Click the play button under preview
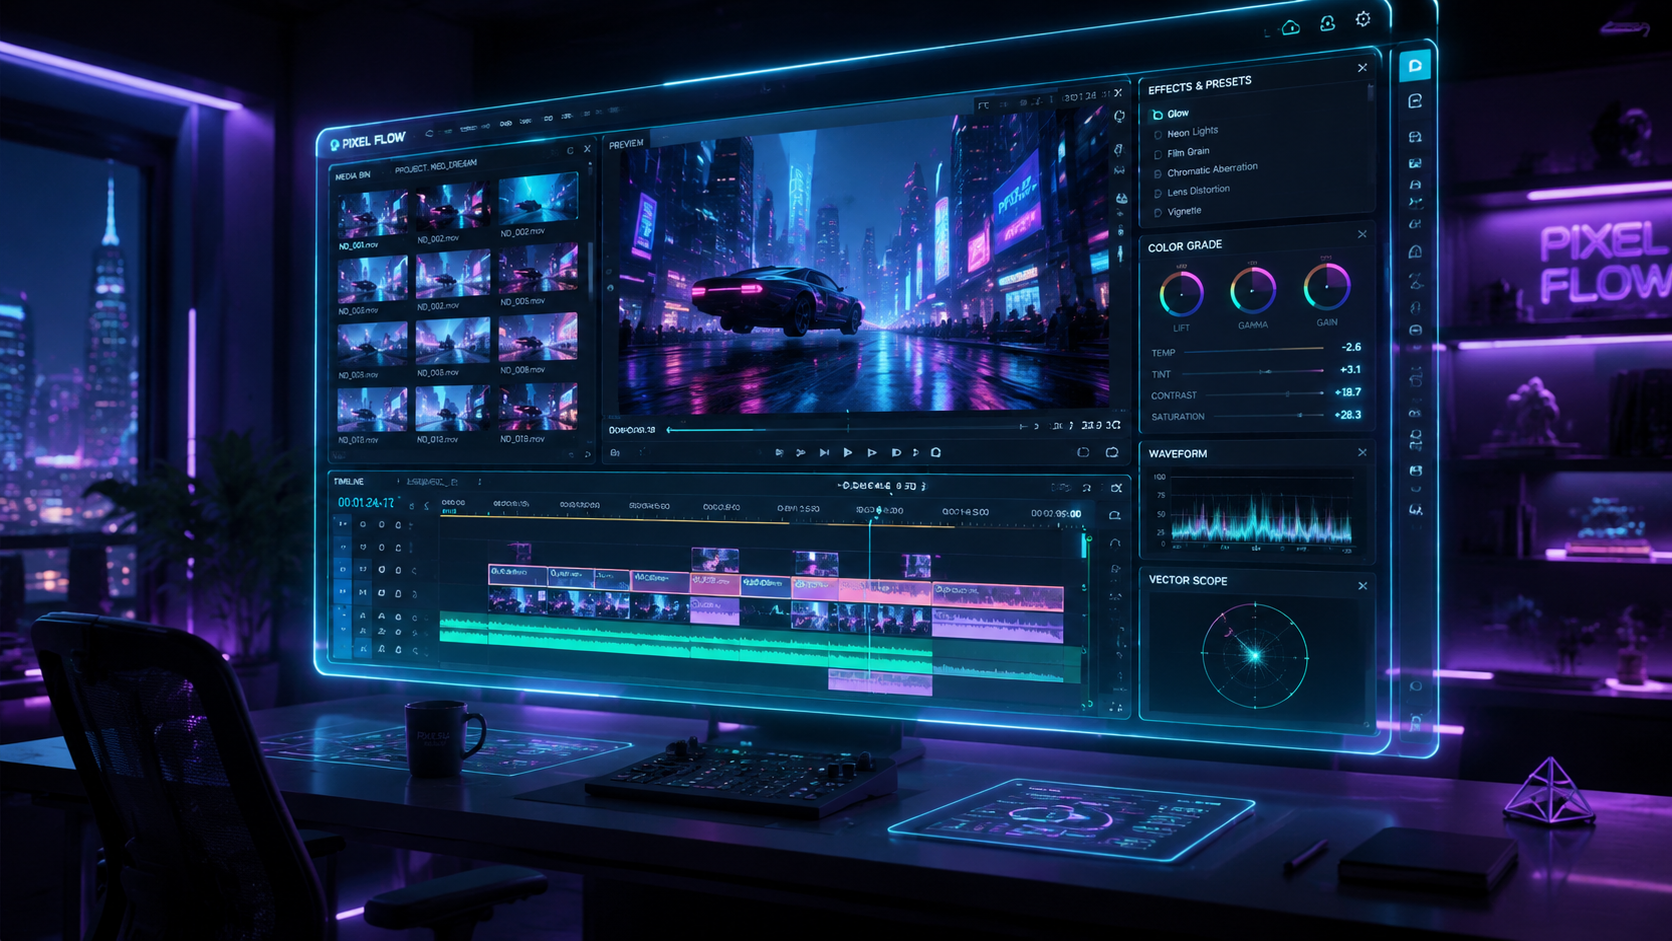Image resolution: width=1672 pixels, height=941 pixels. [848, 453]
